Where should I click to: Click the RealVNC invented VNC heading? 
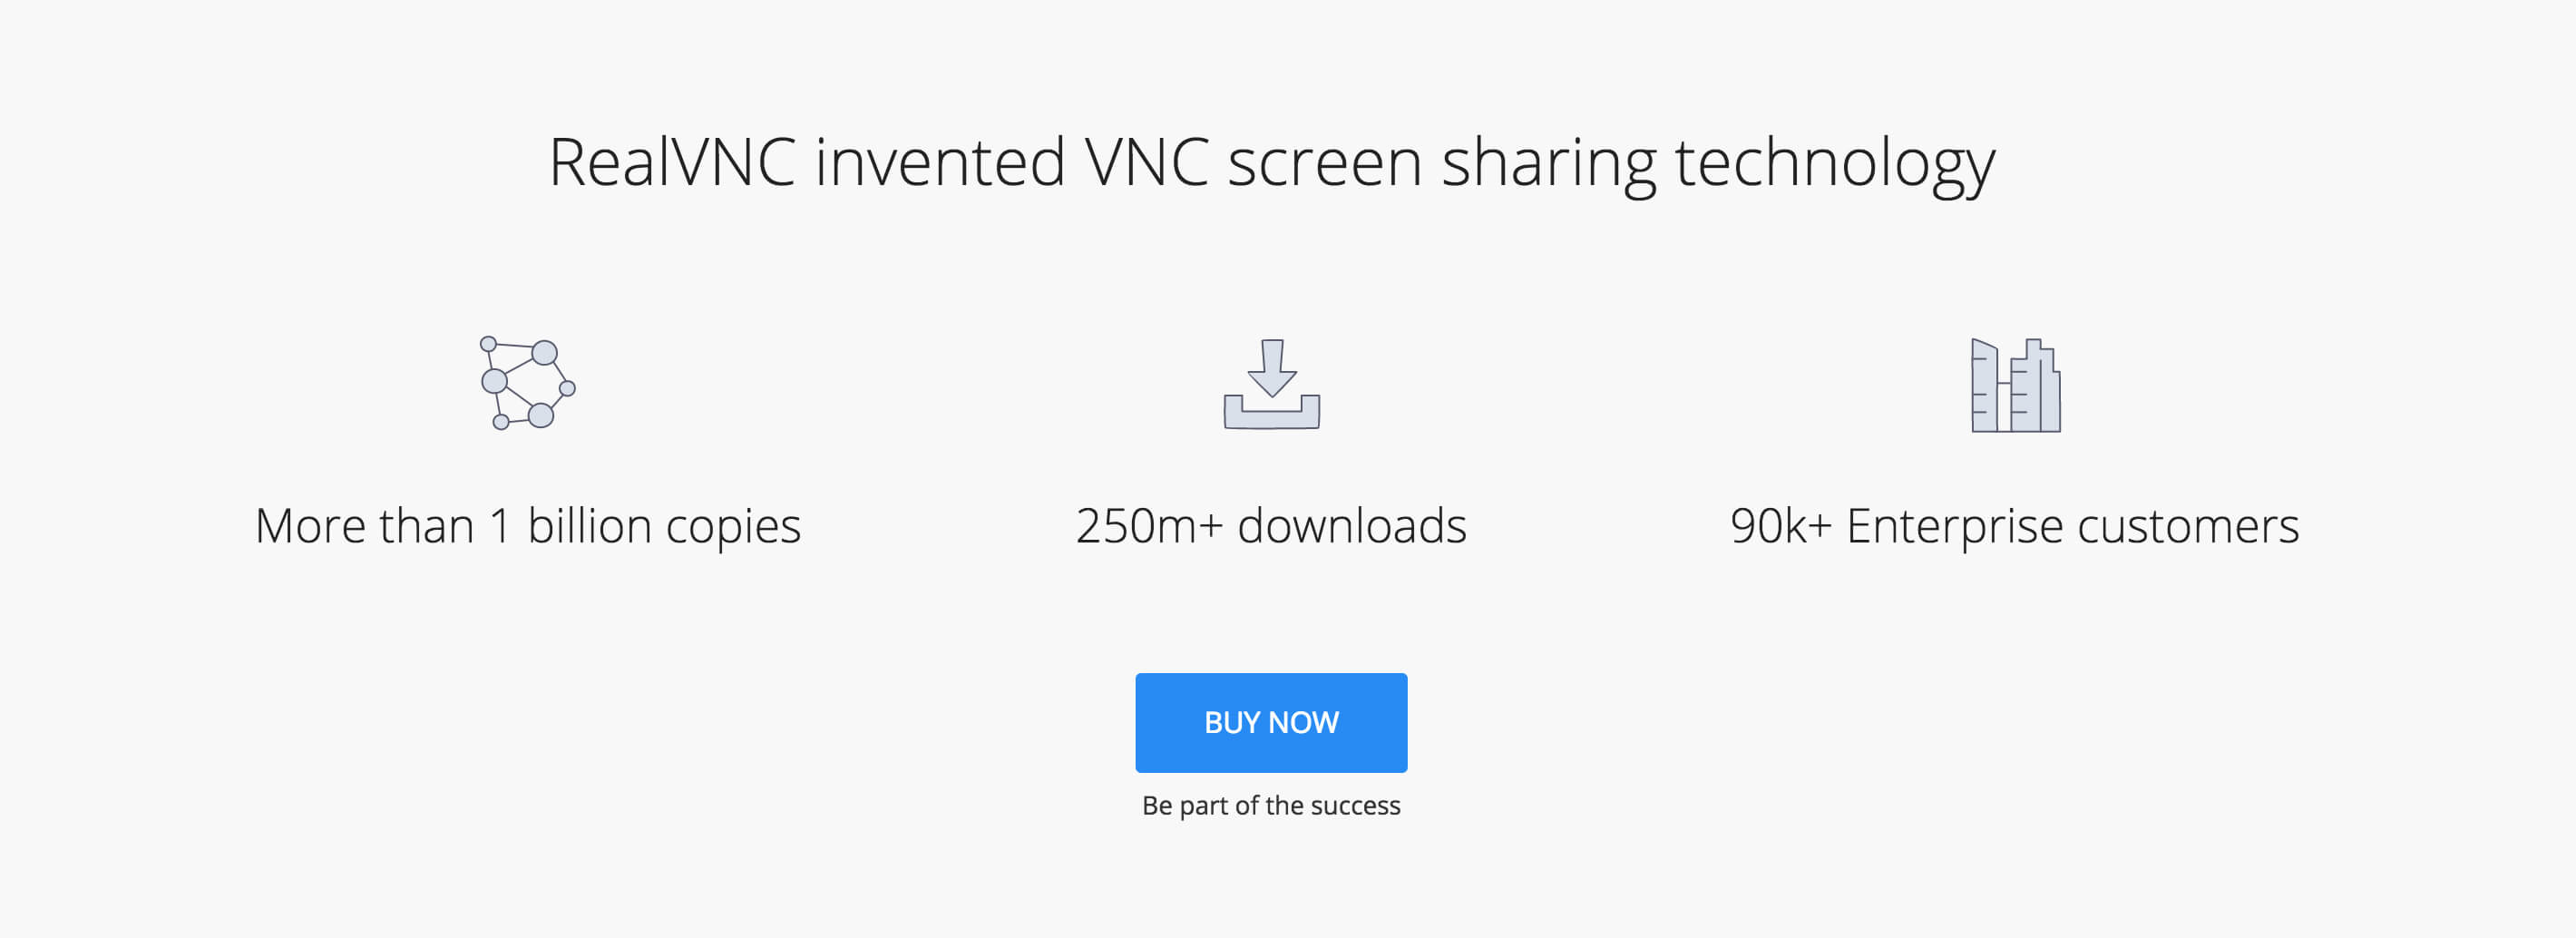pyautogui.click(x=1271, y=163)
